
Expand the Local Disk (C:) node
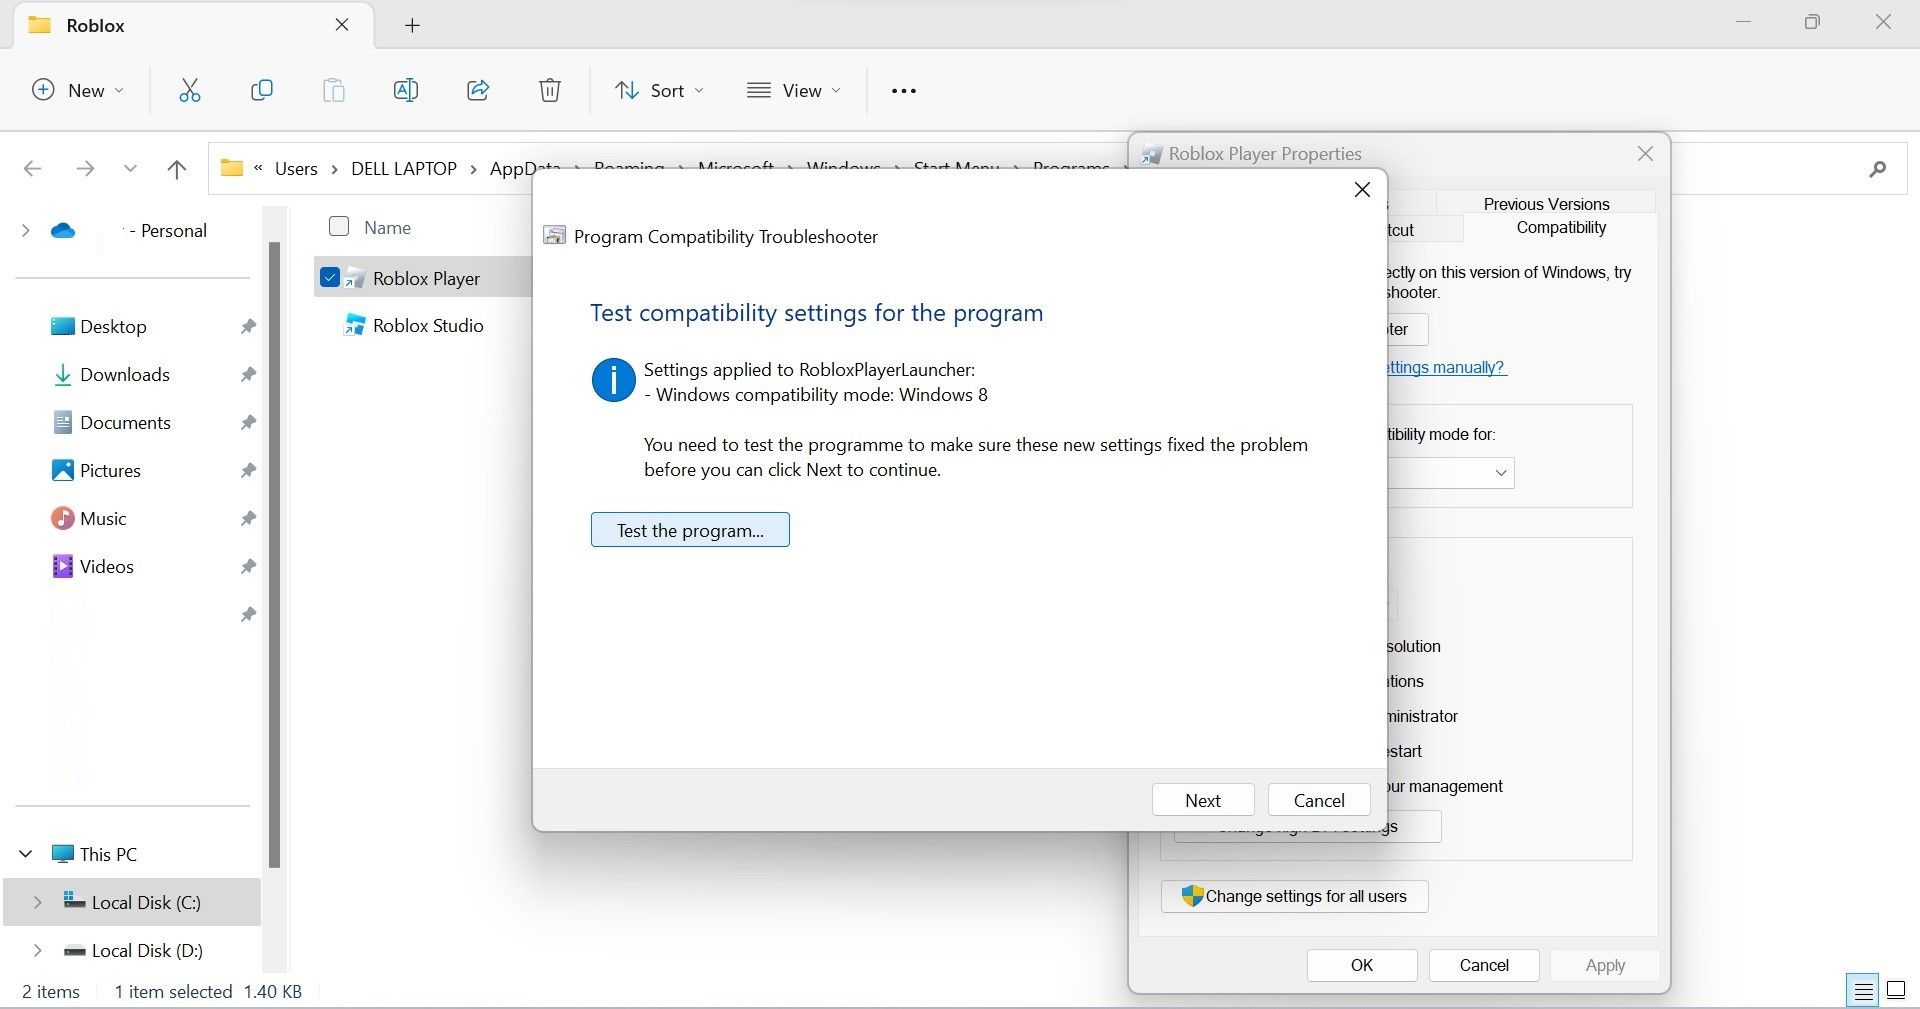38,902
